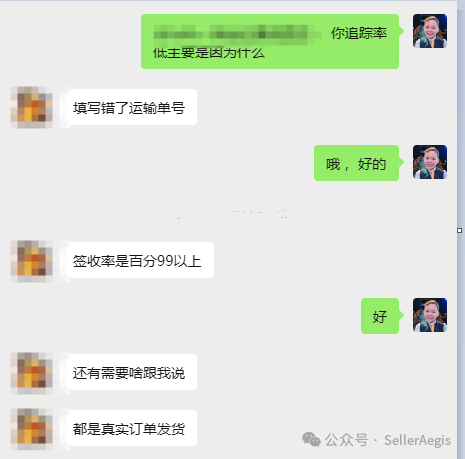Select the '还有需要啥跟我说' message bubble

[132, 372]
